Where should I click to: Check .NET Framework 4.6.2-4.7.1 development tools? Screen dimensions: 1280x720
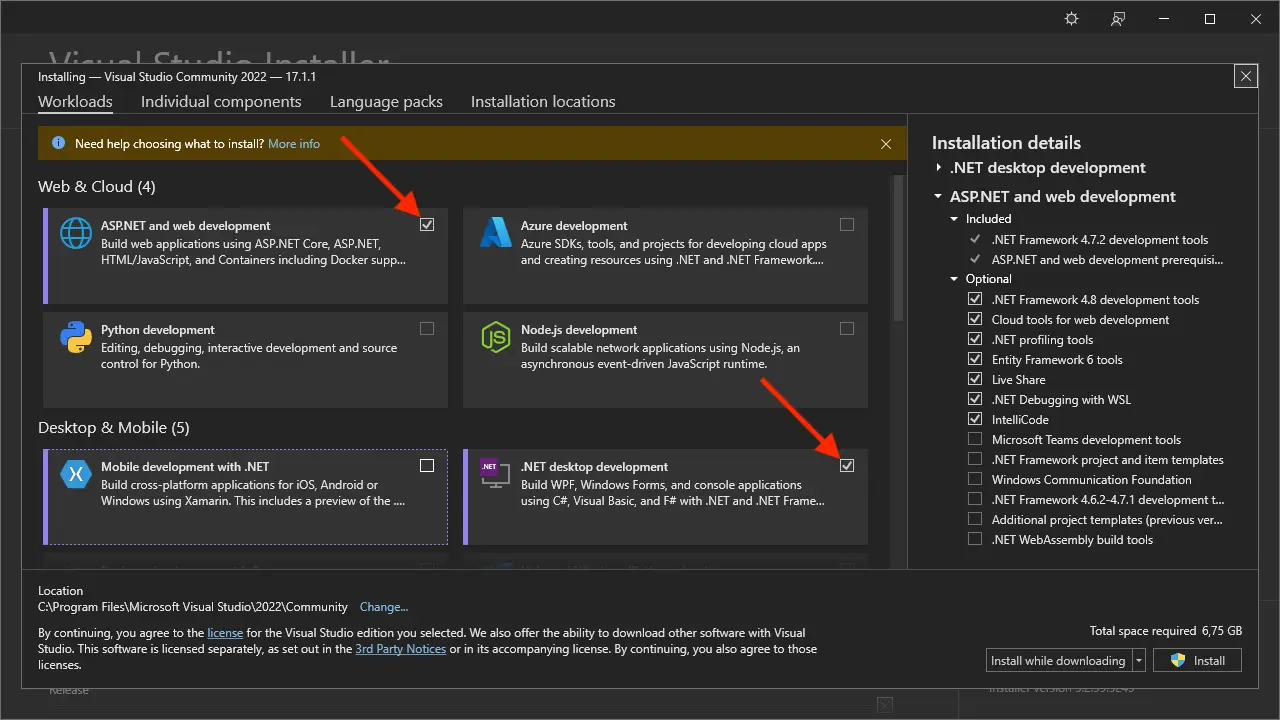tap(975, 500)
